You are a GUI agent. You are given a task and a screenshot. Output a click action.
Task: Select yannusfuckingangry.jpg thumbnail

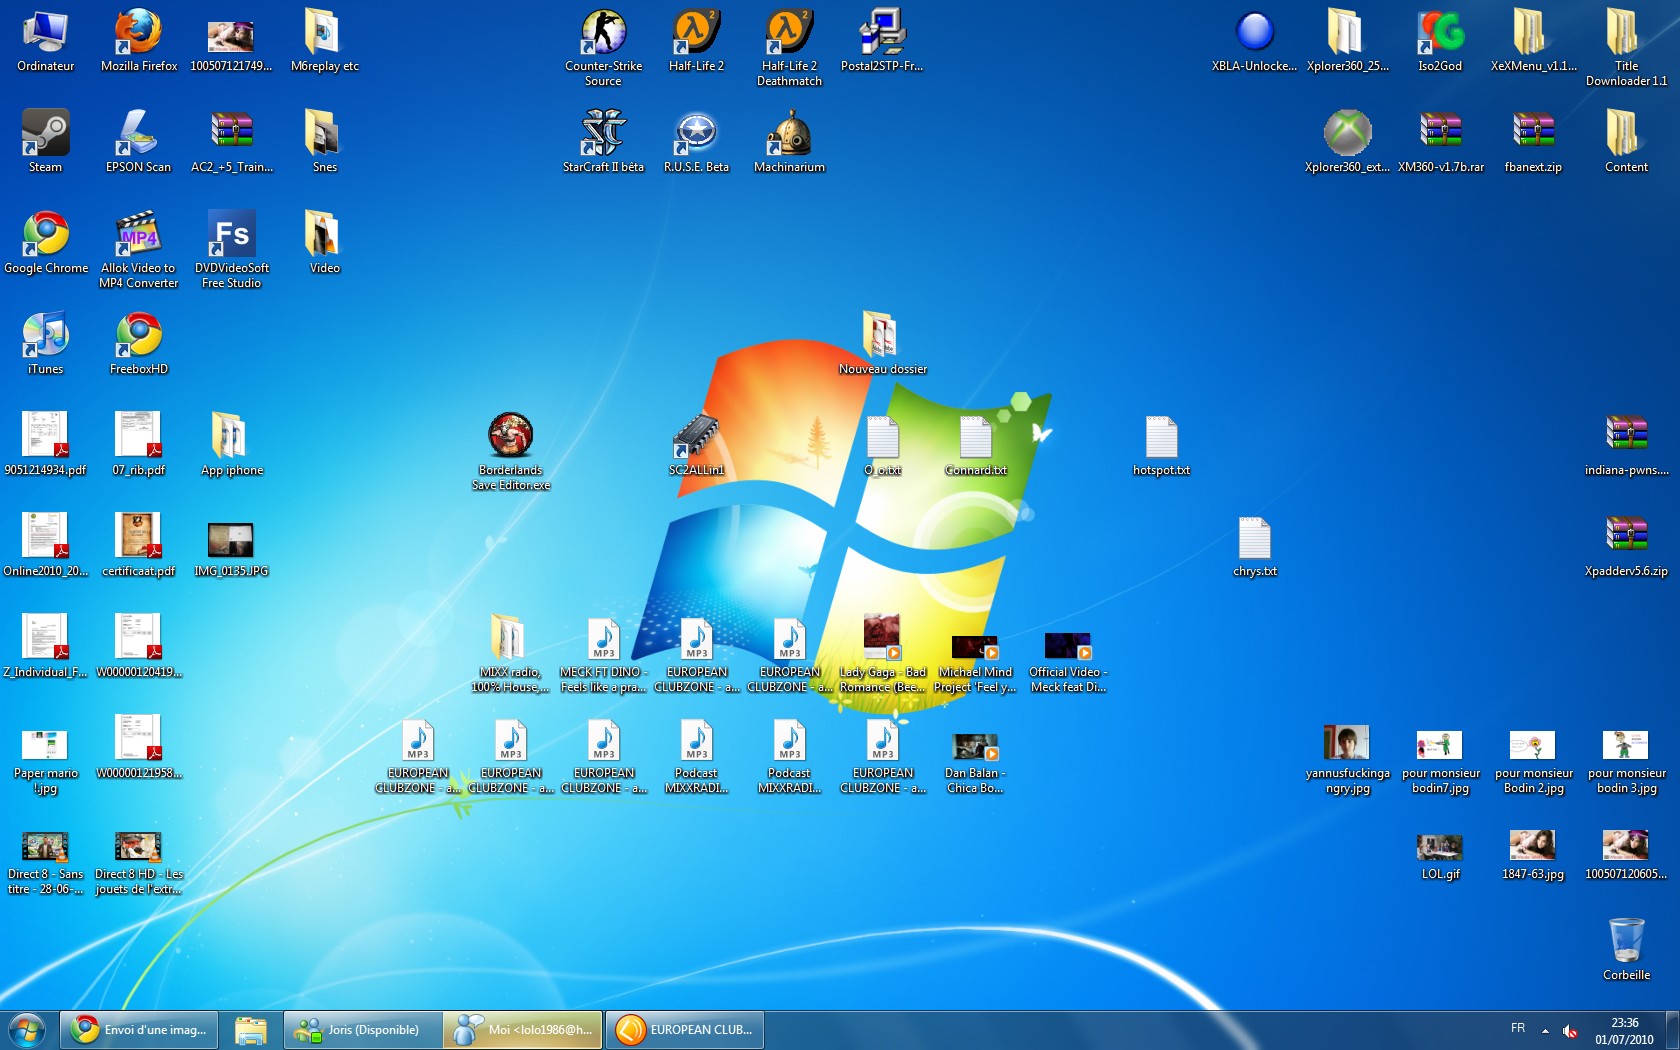[x=1347, y=760]
